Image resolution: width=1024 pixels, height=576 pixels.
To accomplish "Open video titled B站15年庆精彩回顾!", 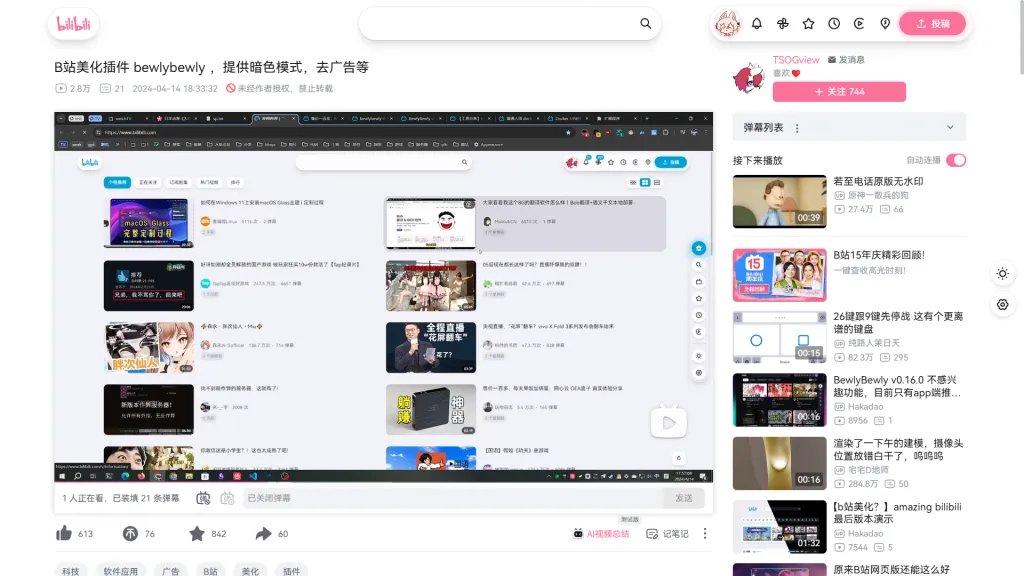I will coord(878,255).
